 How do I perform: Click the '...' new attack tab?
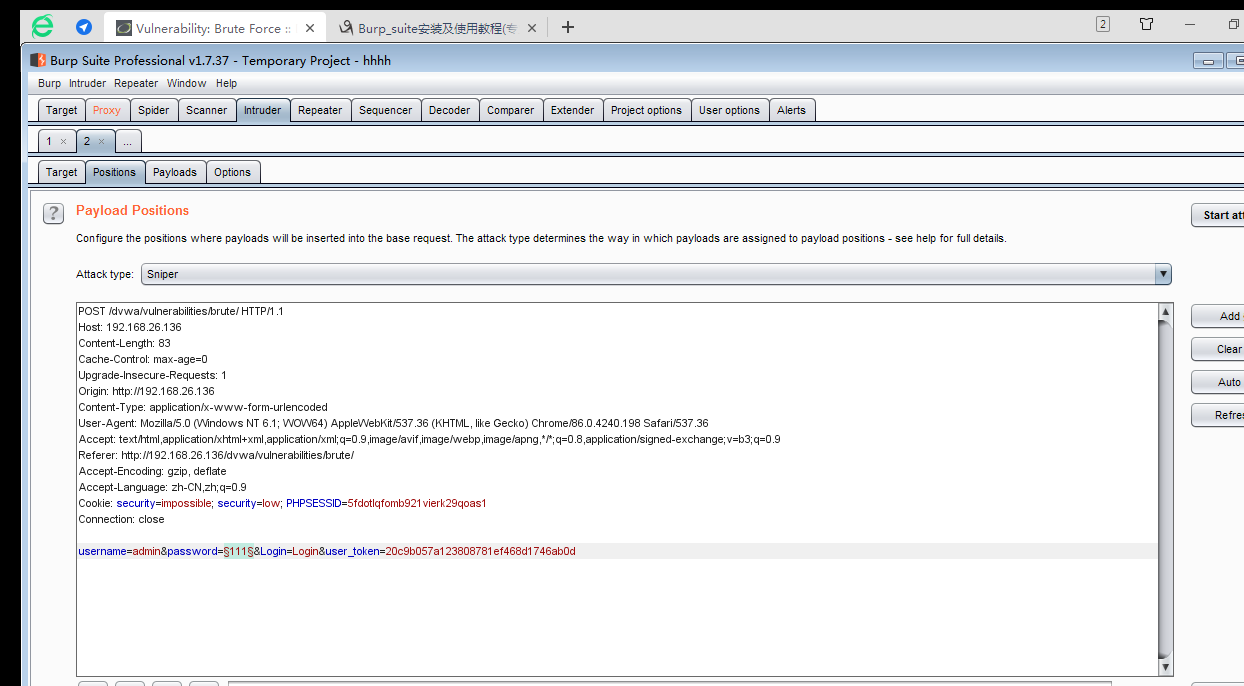coord(128,142)
